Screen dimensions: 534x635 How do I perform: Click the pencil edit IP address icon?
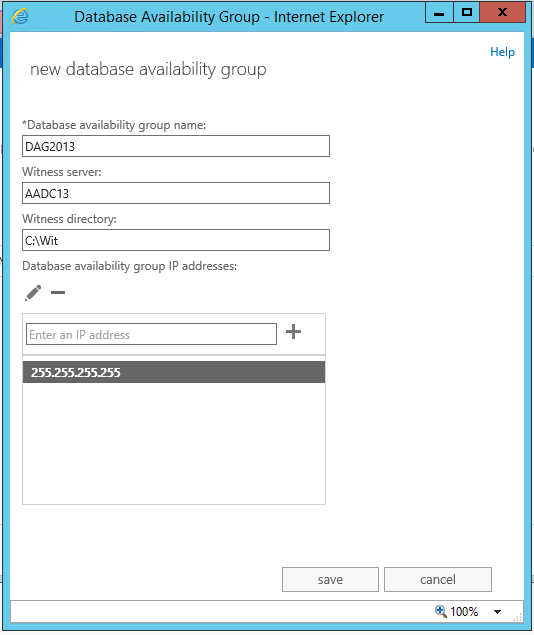33,293
